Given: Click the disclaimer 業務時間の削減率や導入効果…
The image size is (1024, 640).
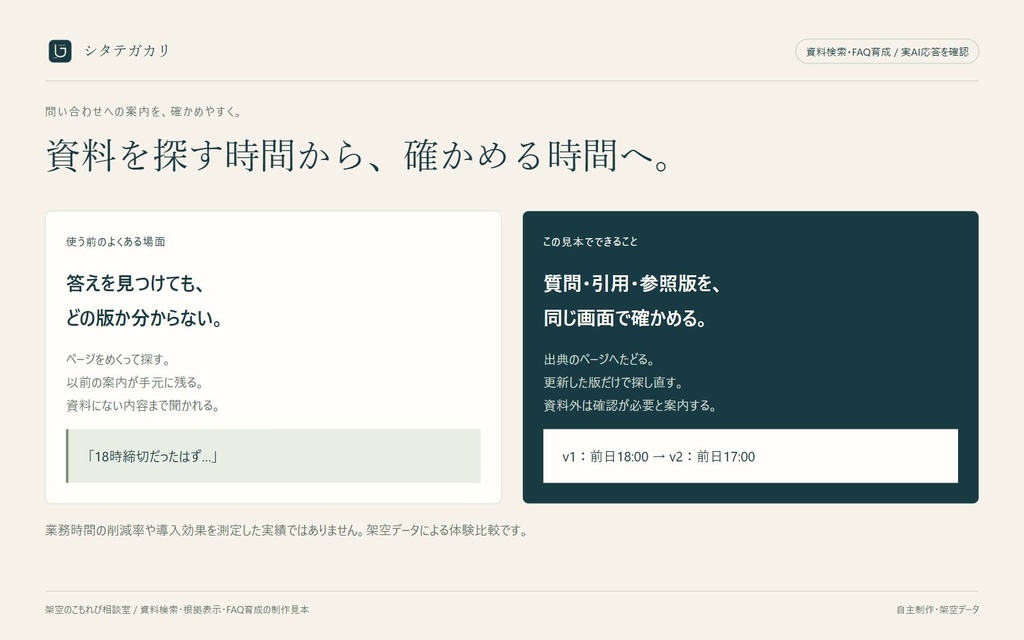Looking at the screenshot, I should pos(286,530).
